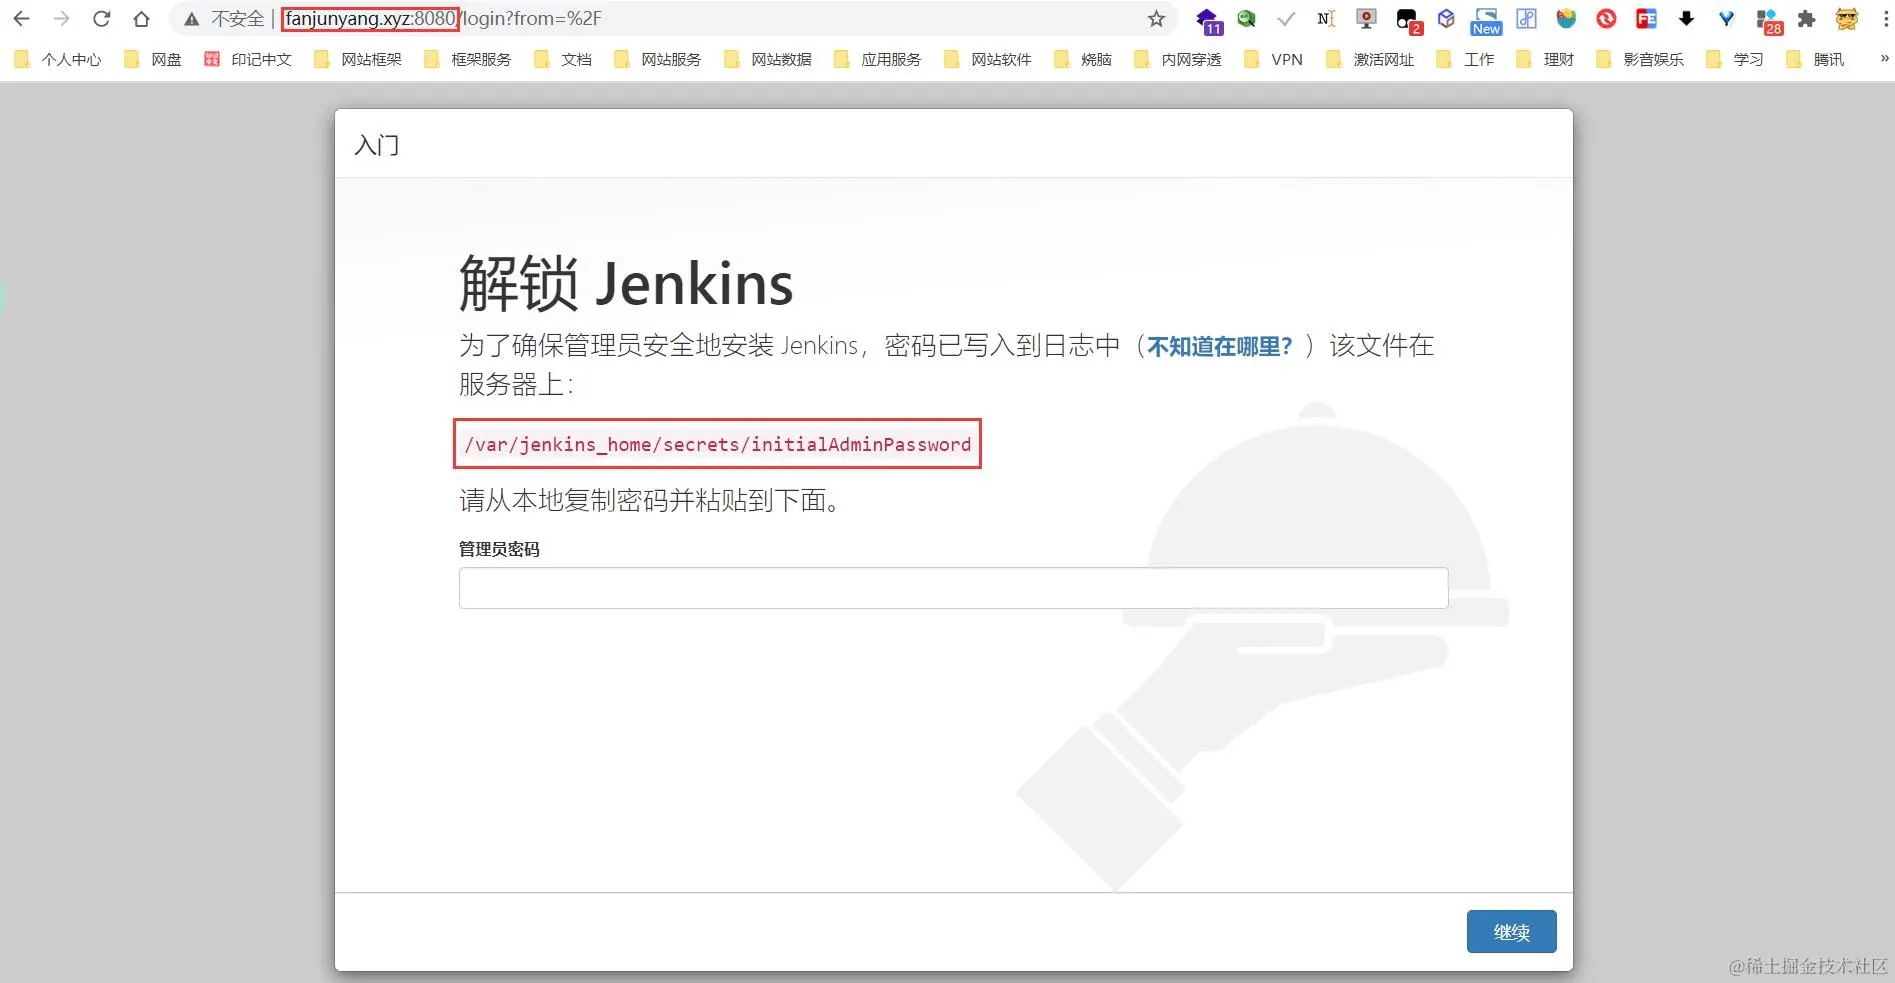This screenshot has width=1895, height=983.
Task: Open the 工作 bookmark folder
Action: 1466,60
